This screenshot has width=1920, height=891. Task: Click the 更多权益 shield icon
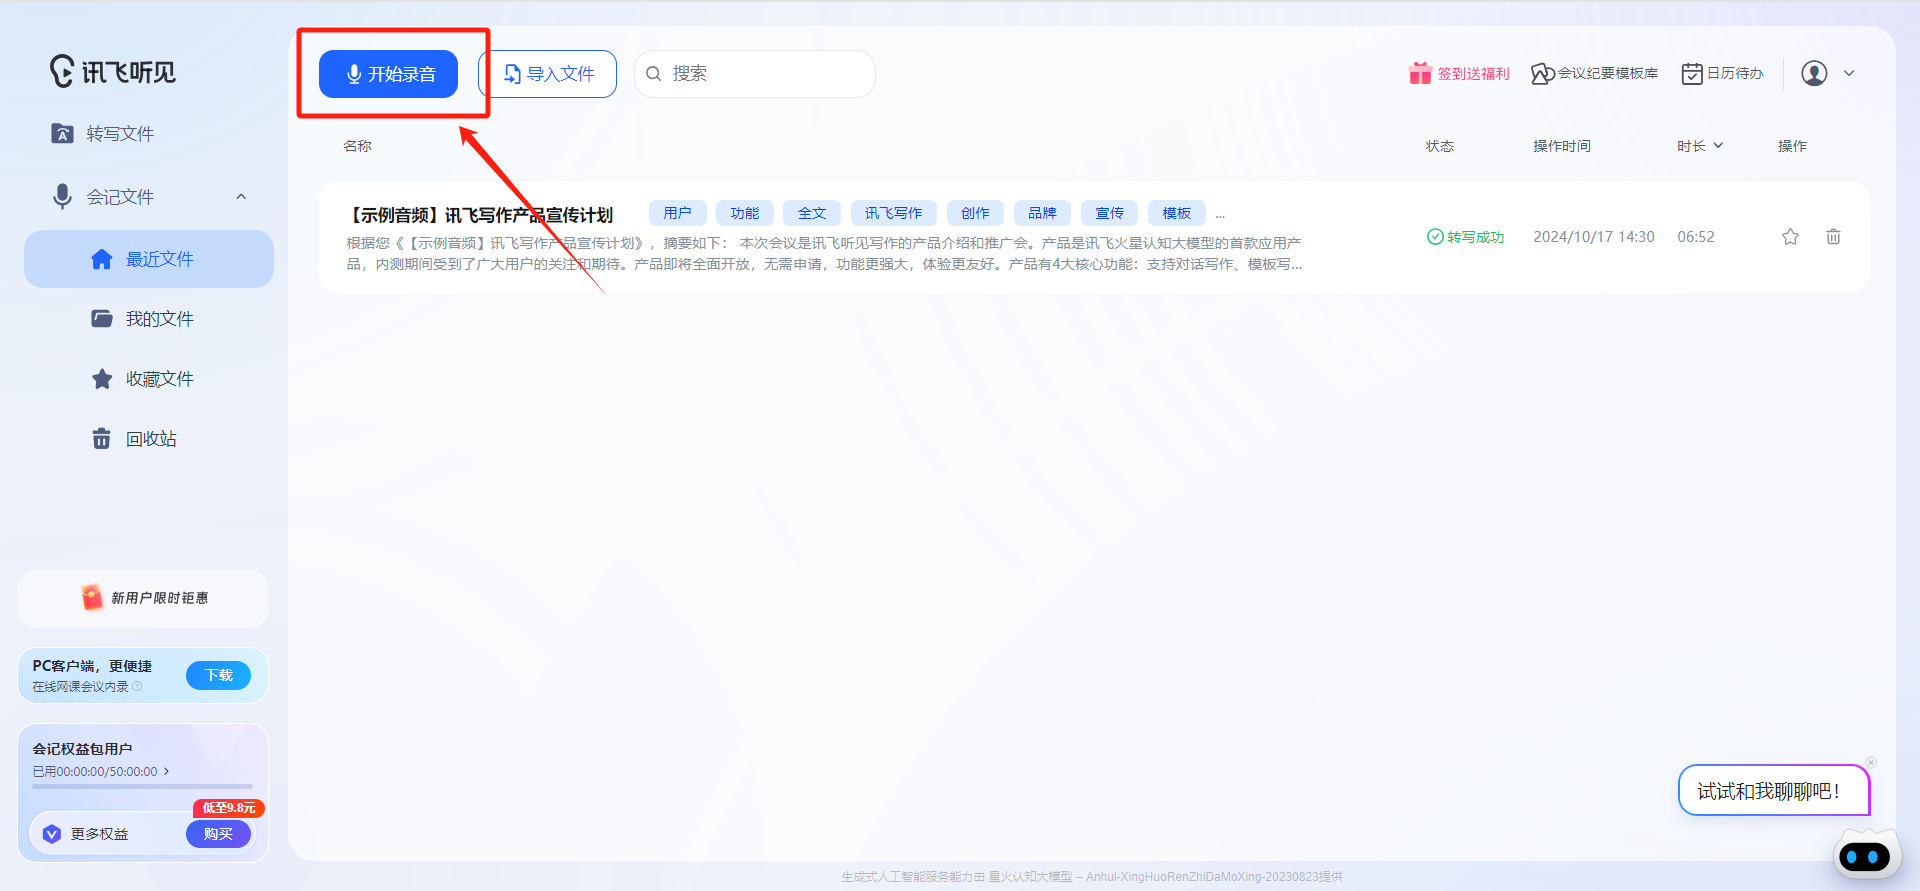click(x=52, y=834)
